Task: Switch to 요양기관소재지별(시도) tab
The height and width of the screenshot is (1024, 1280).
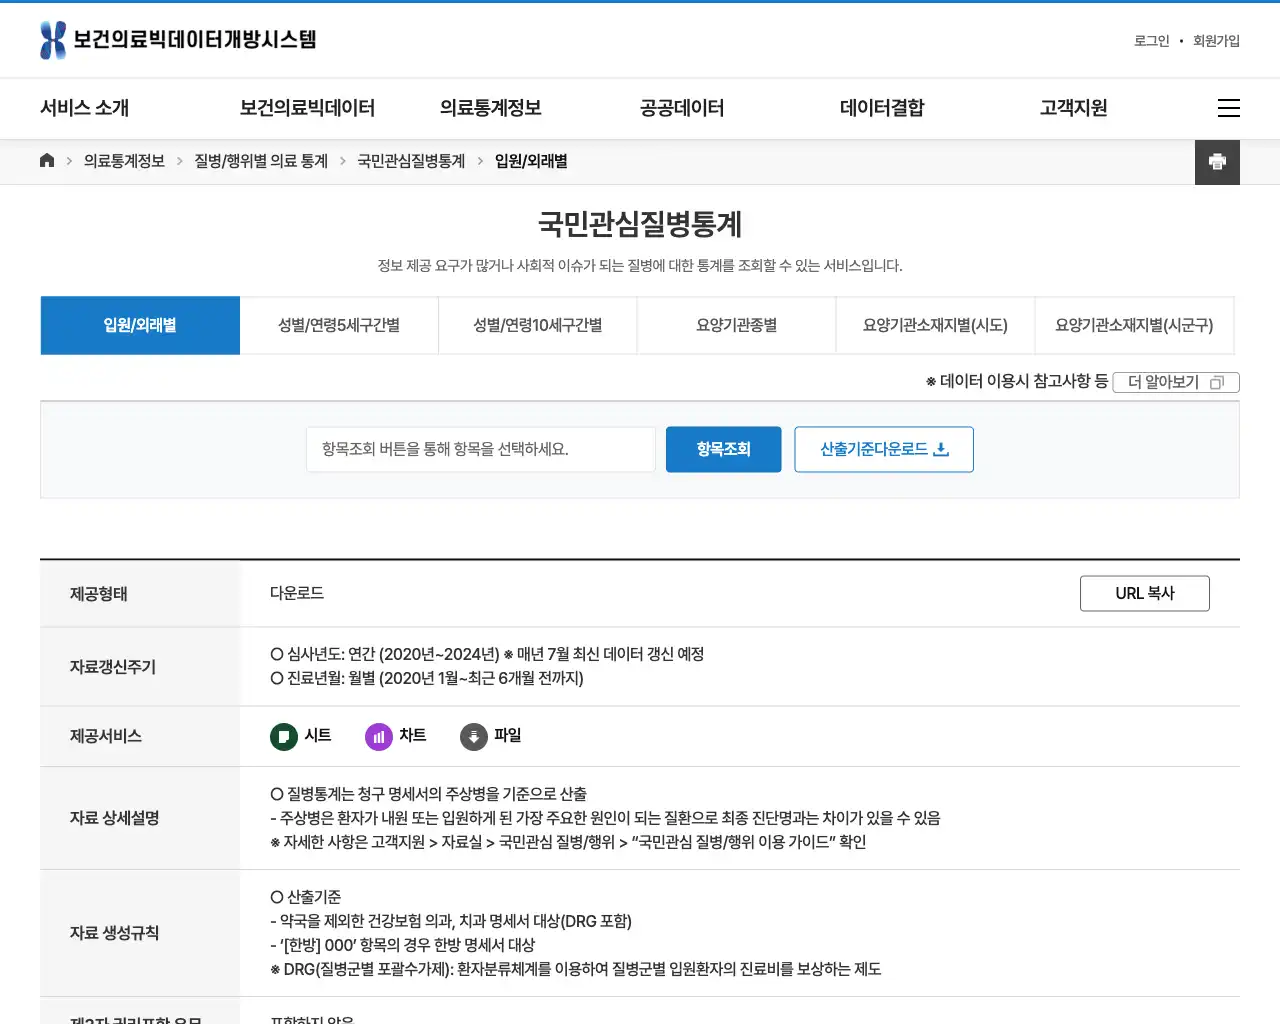Action: pos(935,325)
